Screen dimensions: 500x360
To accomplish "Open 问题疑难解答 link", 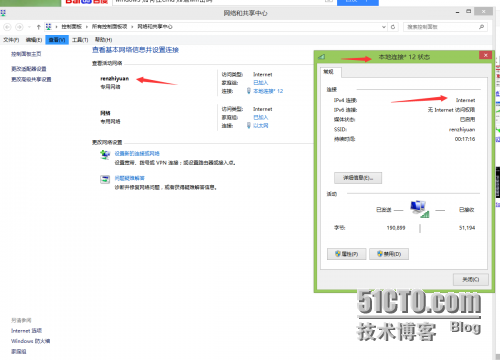I will coord(130,178).
